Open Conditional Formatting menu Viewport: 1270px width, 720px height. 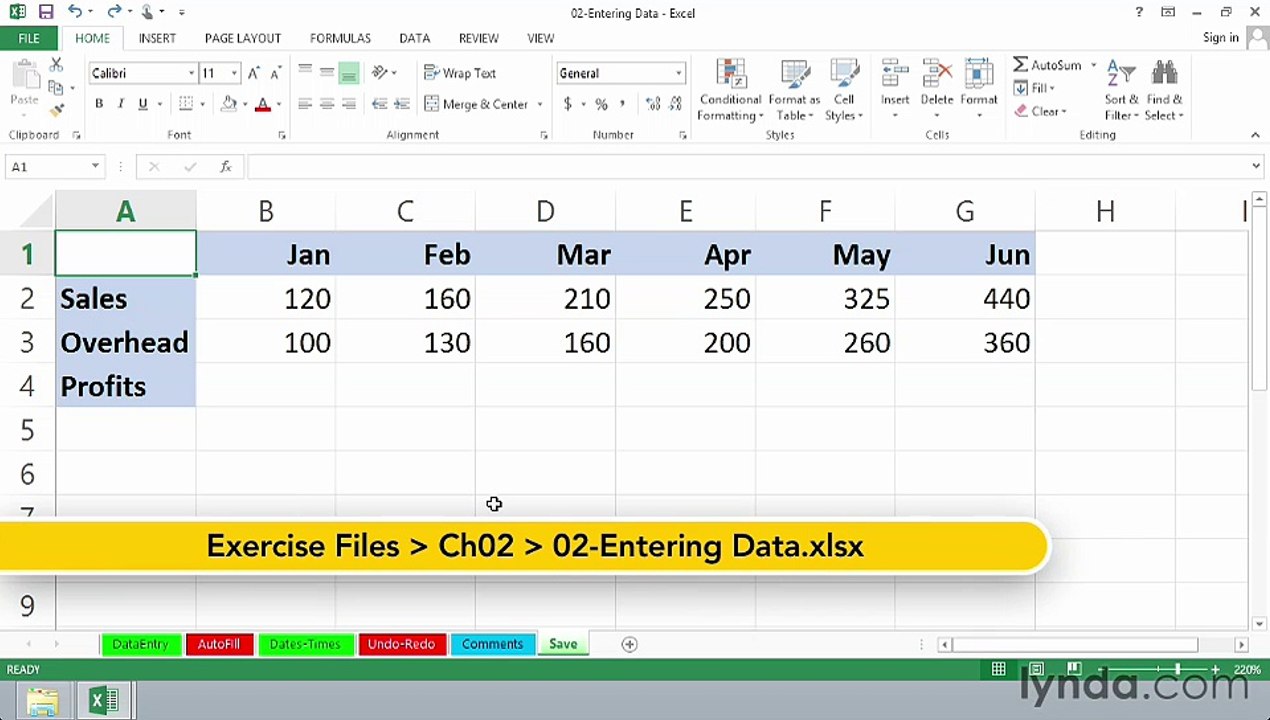coord(730,90)
